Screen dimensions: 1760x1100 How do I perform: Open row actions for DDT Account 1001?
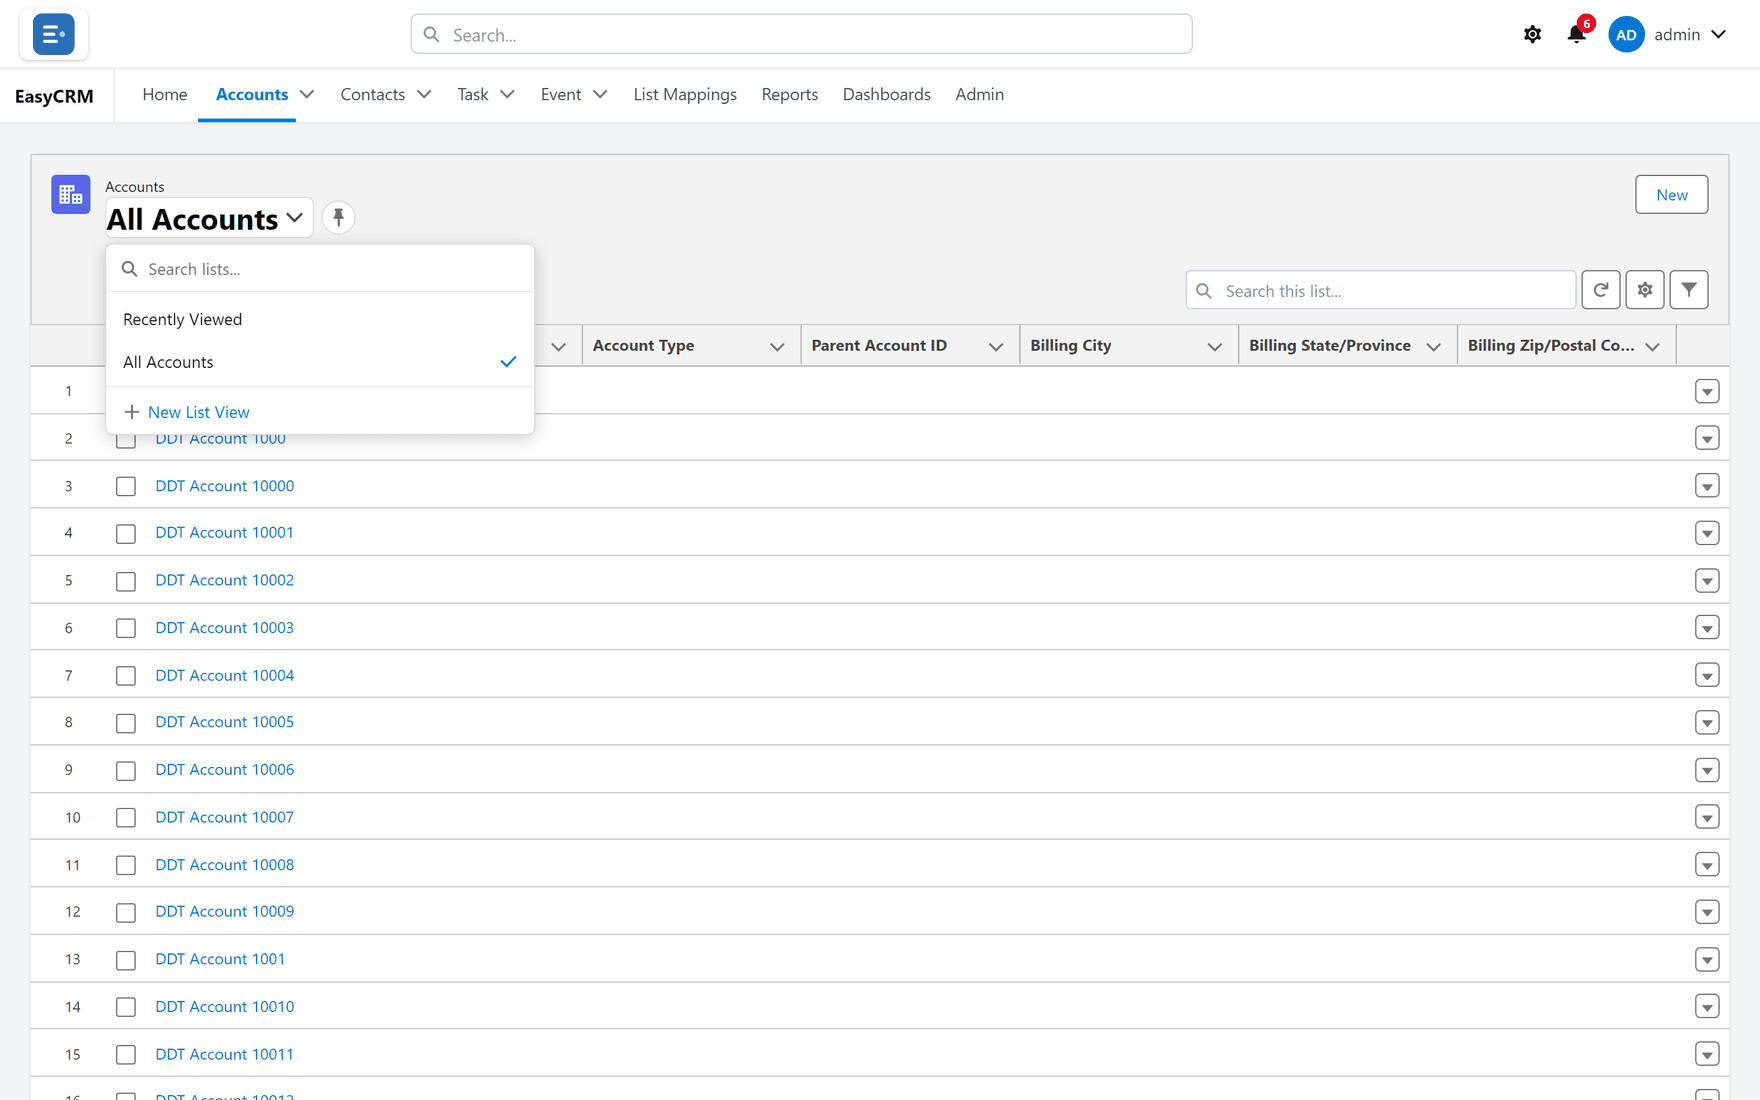[x=1707, y=960]
